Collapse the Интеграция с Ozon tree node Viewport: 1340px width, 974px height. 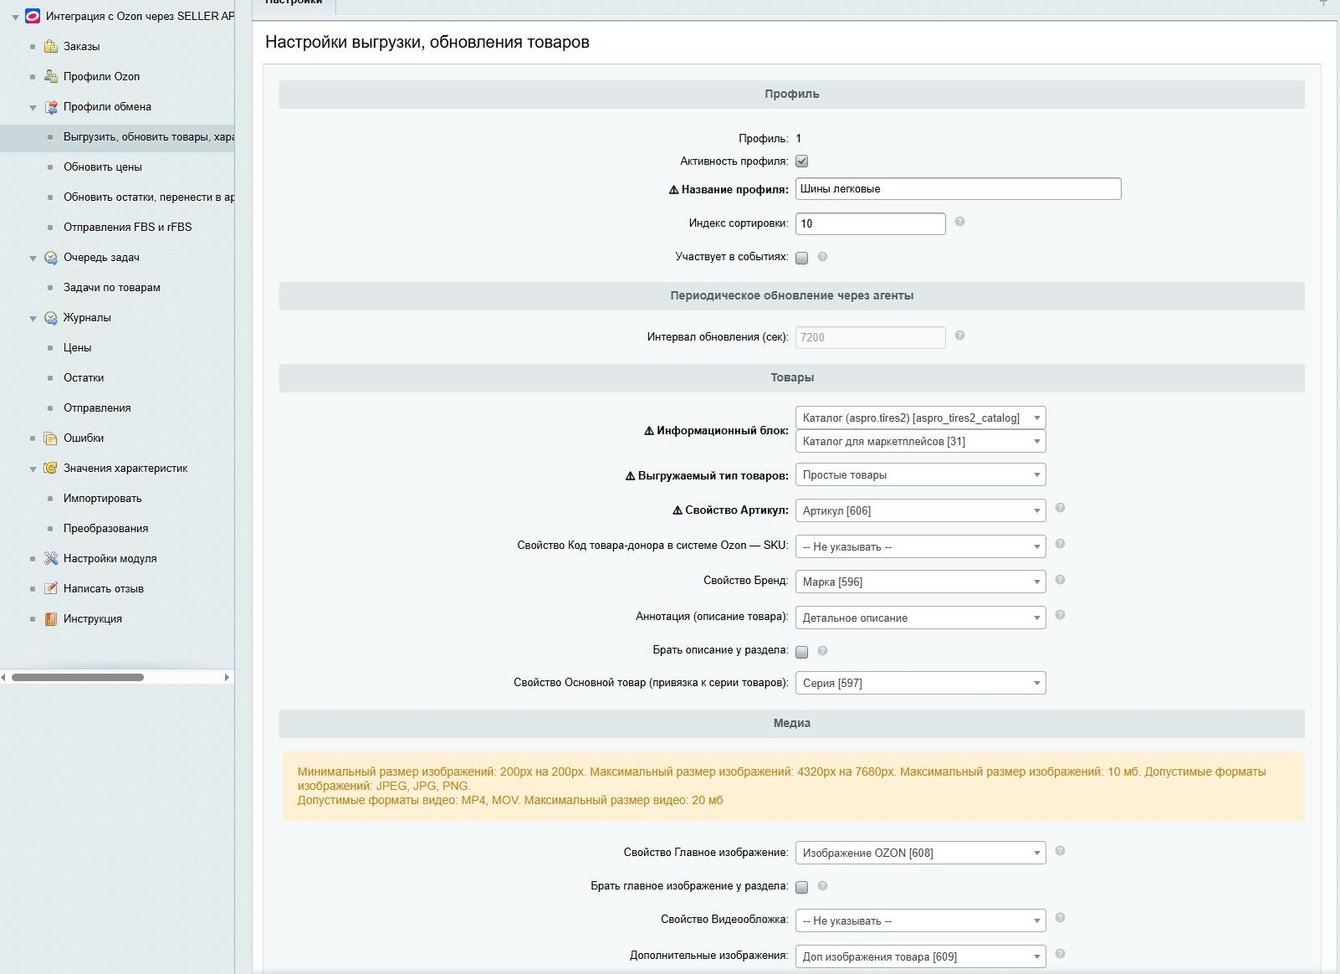click(15, 17)
